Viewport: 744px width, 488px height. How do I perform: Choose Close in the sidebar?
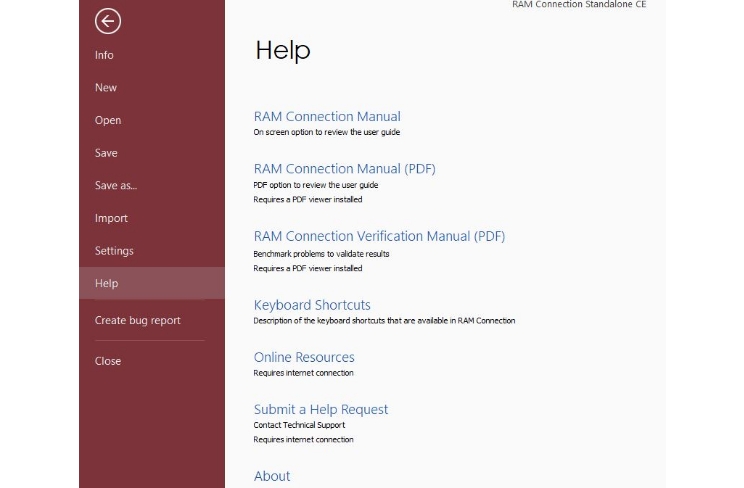(108, 361)
